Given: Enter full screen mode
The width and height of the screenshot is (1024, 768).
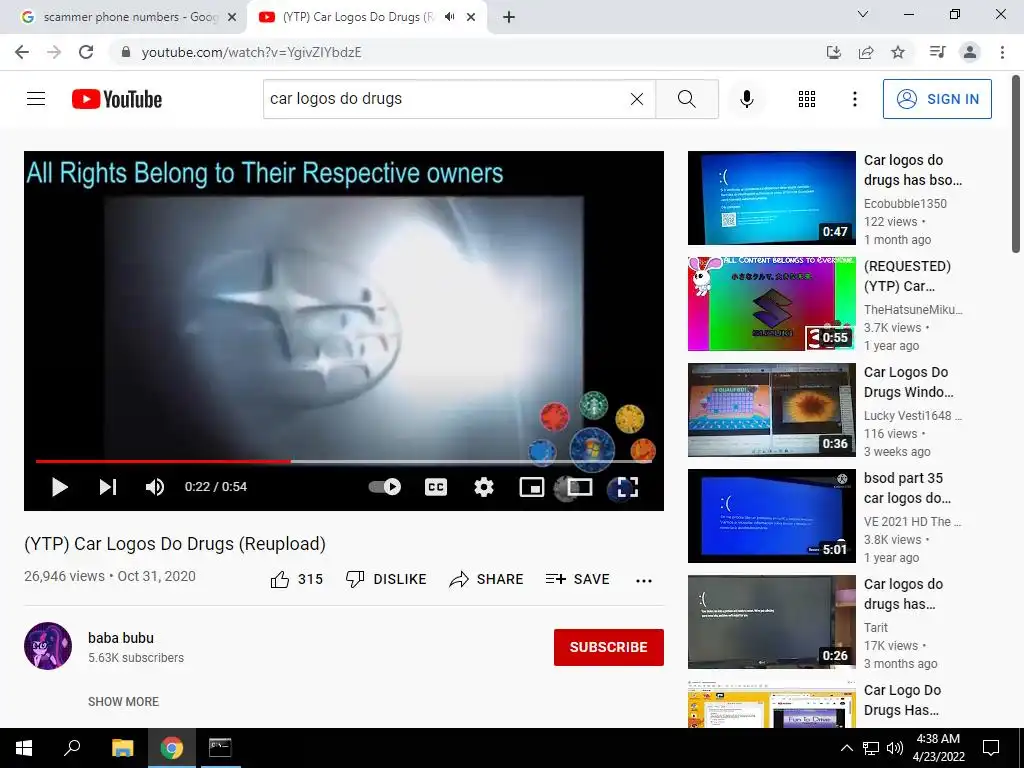Looking at the screenshot, I should 627,487.
